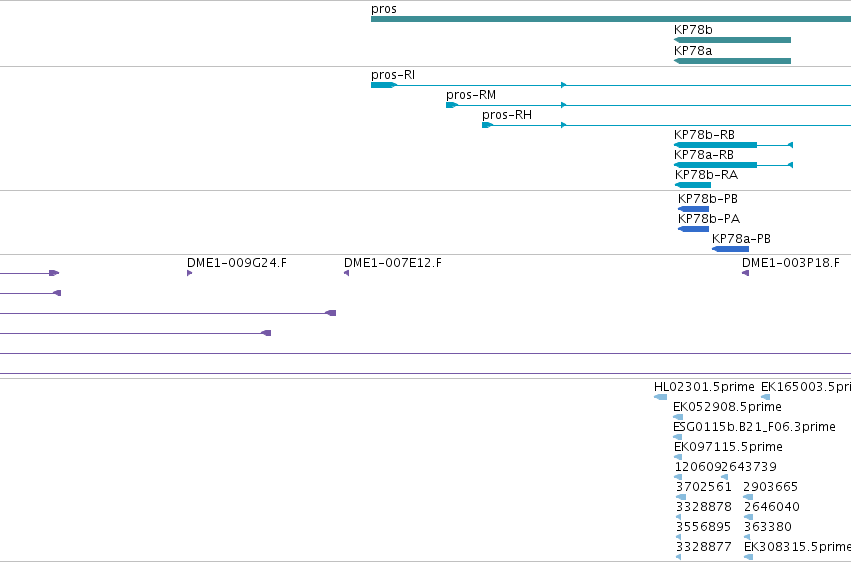Select the KP78b-RA transcript

(x=693, y=185)
